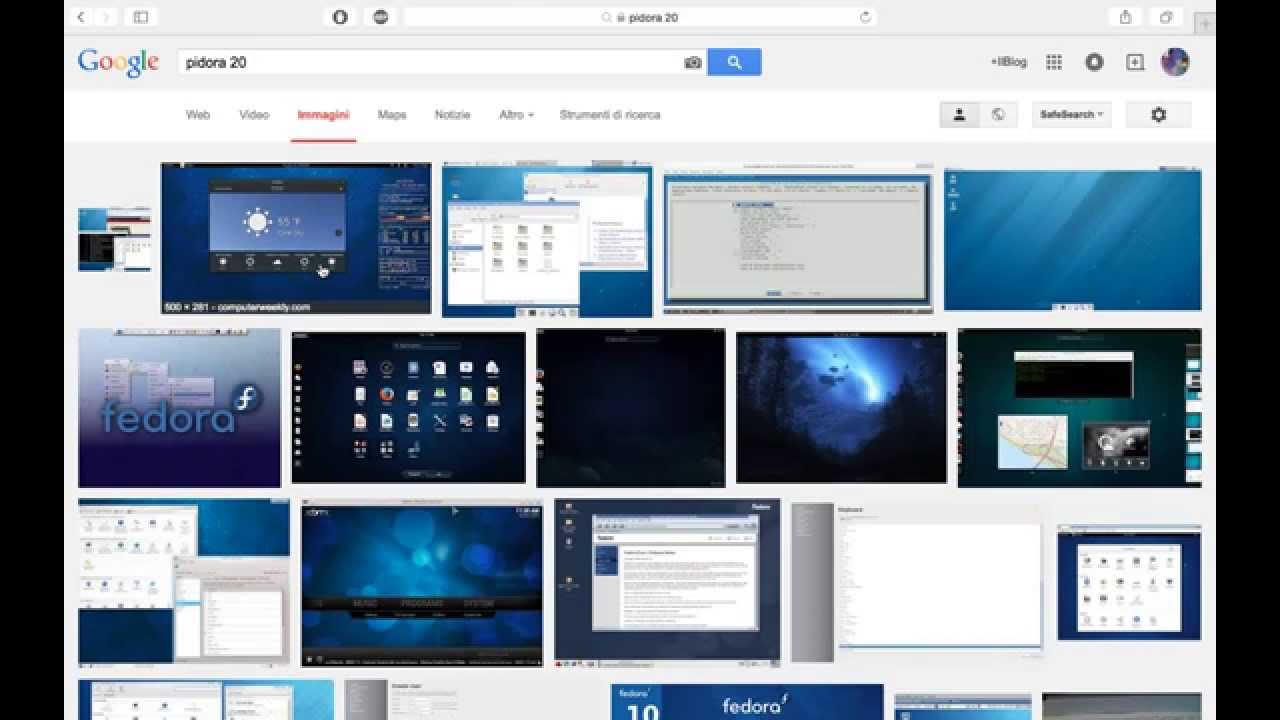Open the plain blue wallpaper thumbnail in first row
The height and width of the screenshot is (720, 1280).
tap(1073, 240)
